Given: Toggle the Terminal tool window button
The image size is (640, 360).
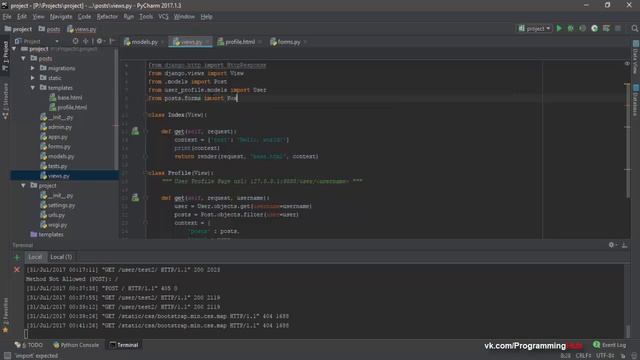Looking at the screenshot, I should click(124, 345).
